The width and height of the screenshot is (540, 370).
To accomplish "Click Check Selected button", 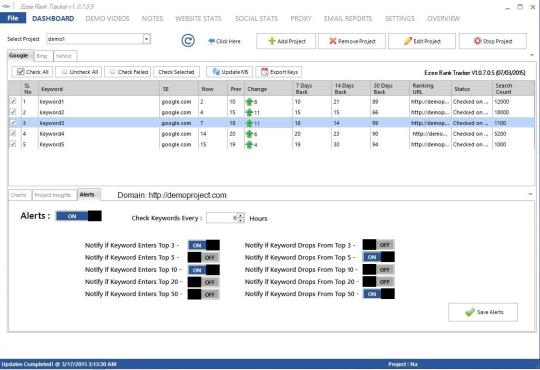I will [176, 72].
